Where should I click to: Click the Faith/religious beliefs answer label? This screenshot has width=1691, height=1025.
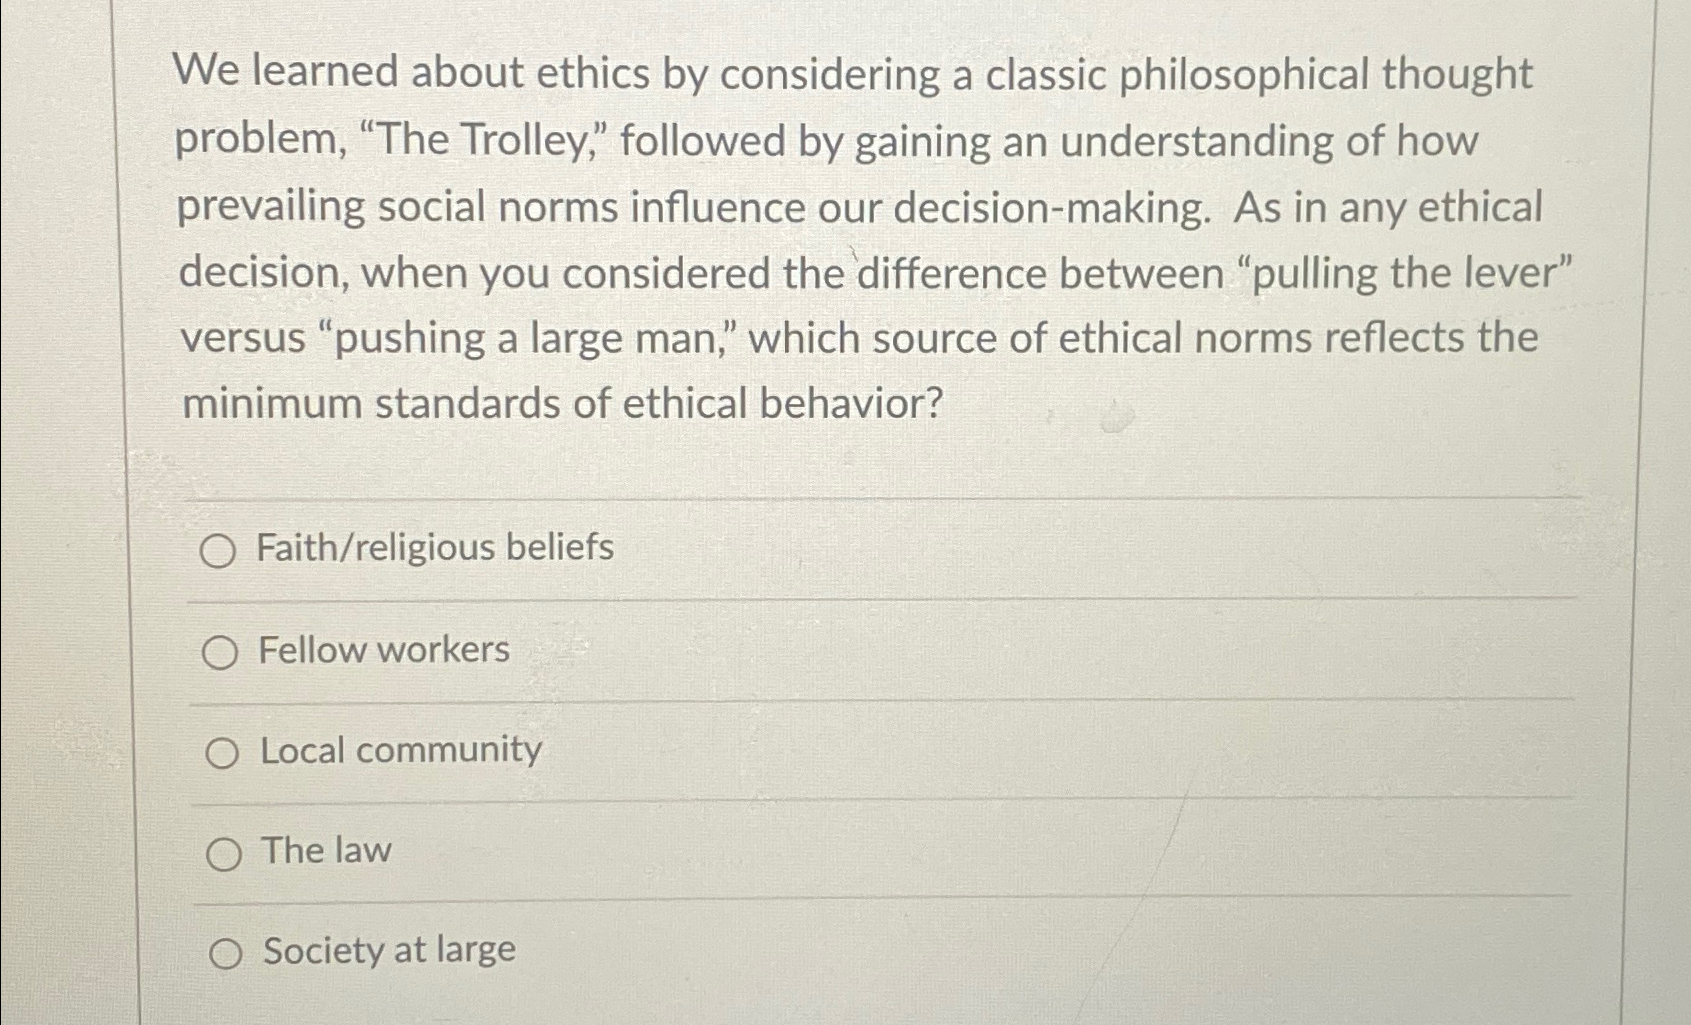pyautogui.click(x=435, y=546)
